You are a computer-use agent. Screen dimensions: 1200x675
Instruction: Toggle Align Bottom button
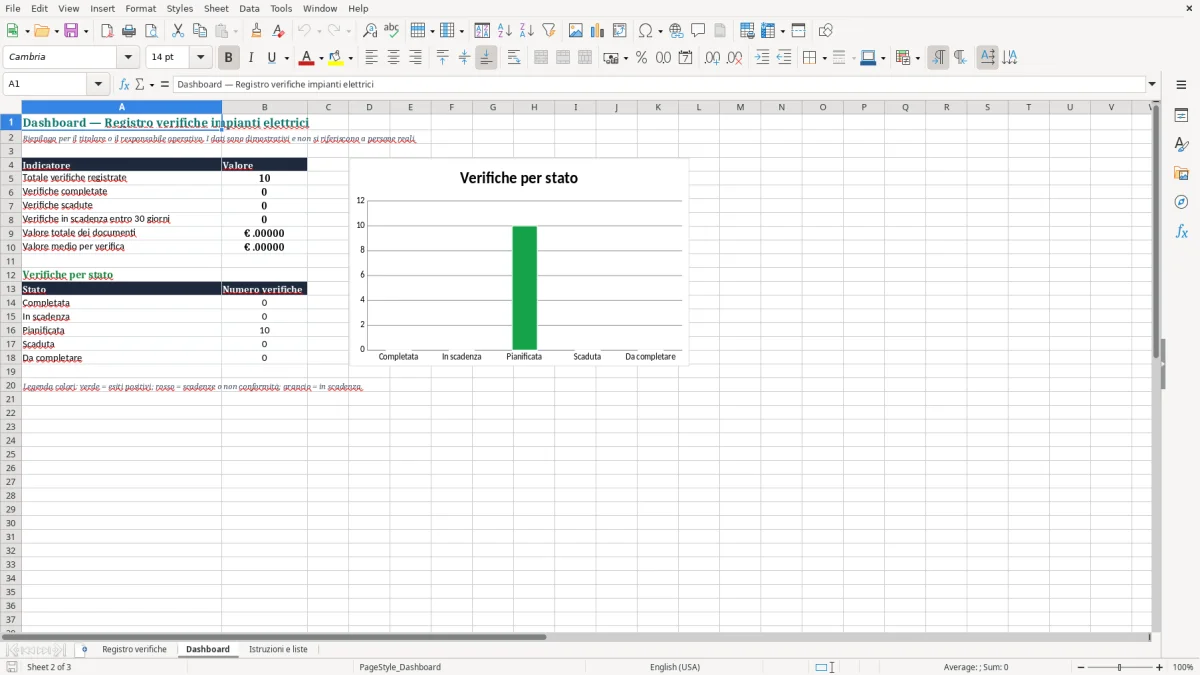click(486, 58)
